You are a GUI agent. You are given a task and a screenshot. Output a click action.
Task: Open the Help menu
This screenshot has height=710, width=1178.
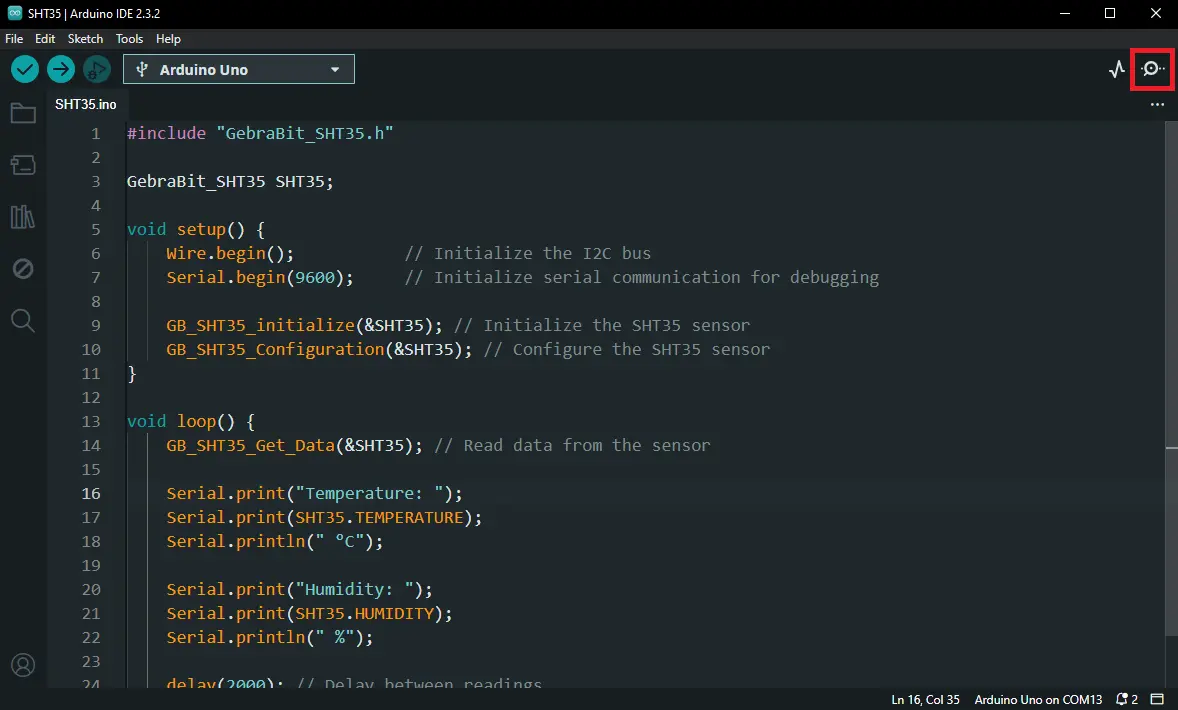coord(168,39)
